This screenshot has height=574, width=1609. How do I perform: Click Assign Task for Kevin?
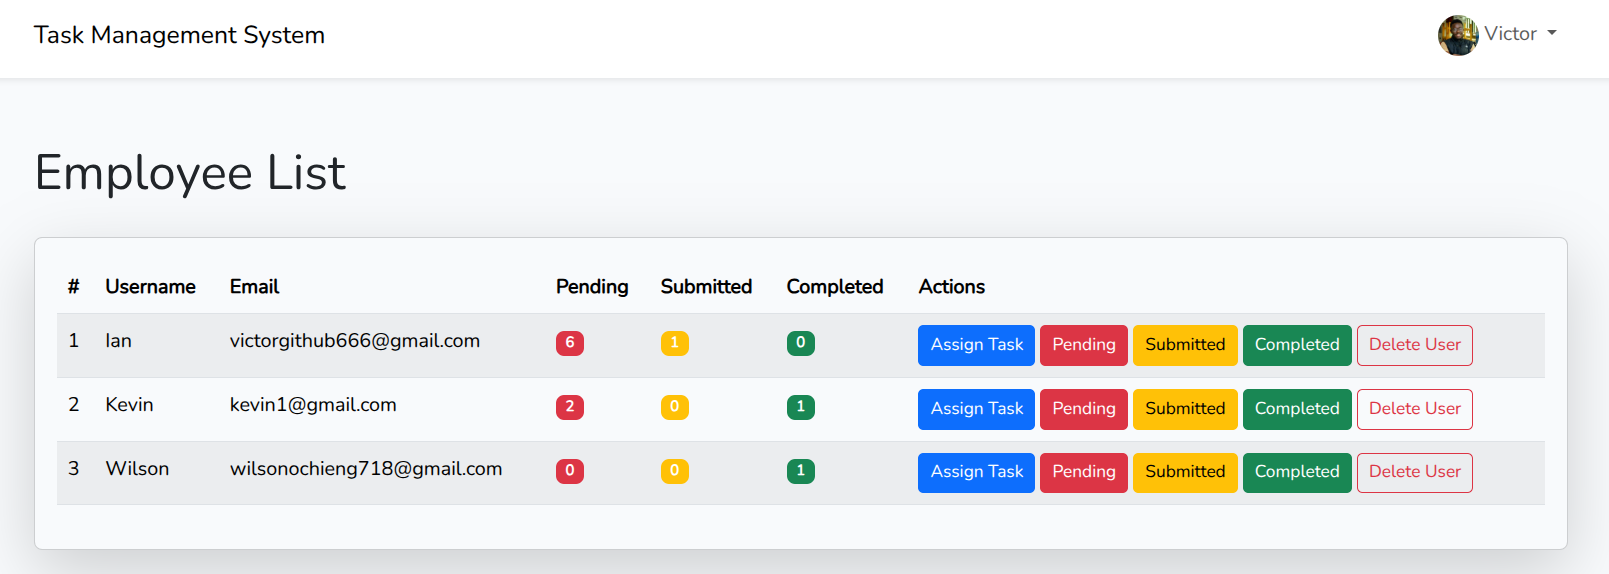976,409
